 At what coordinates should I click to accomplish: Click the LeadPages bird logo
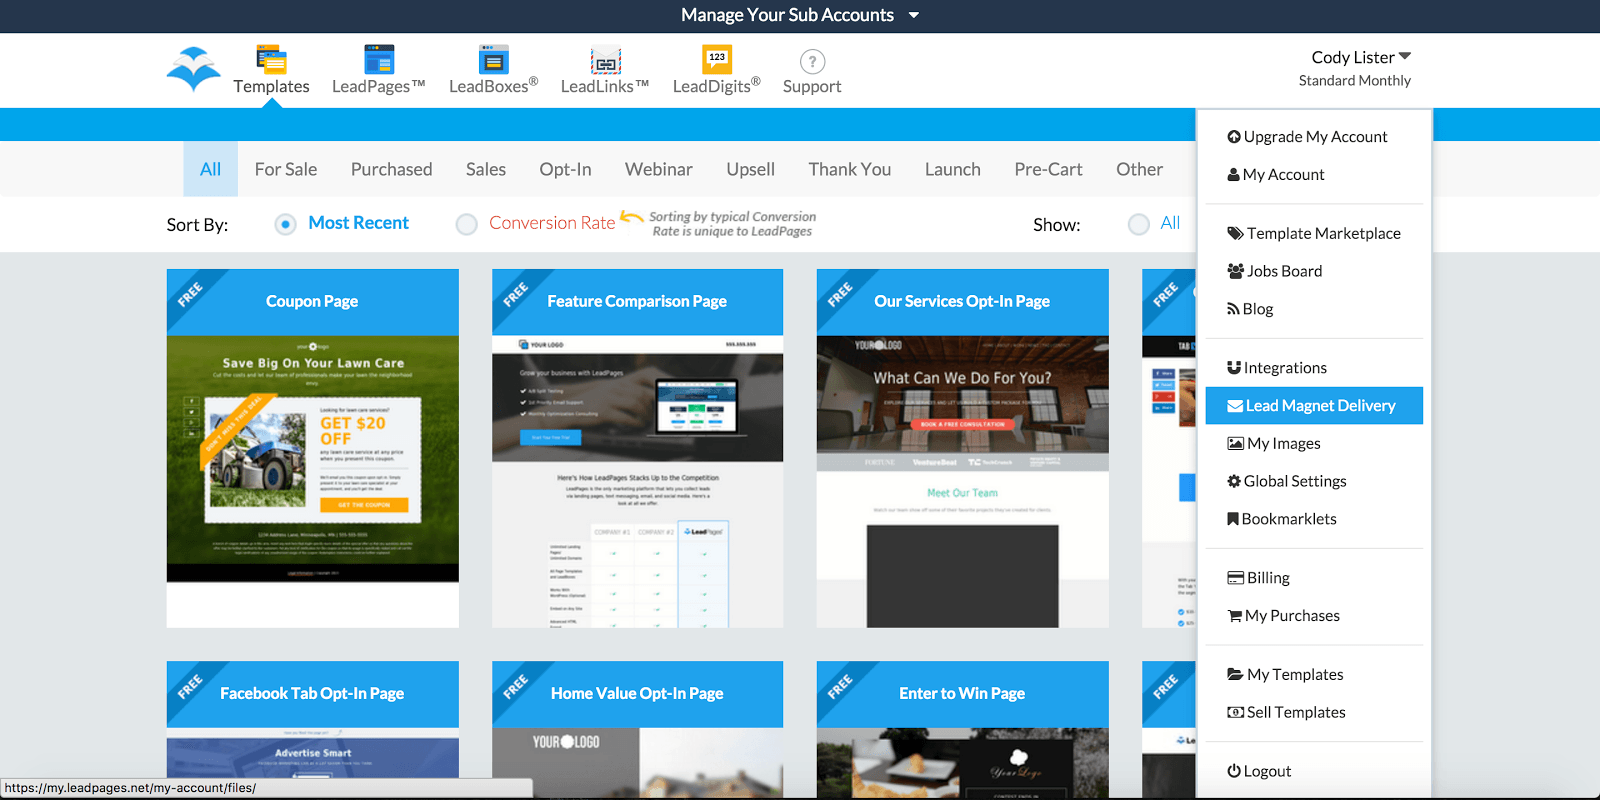click(x=194, y=69)
